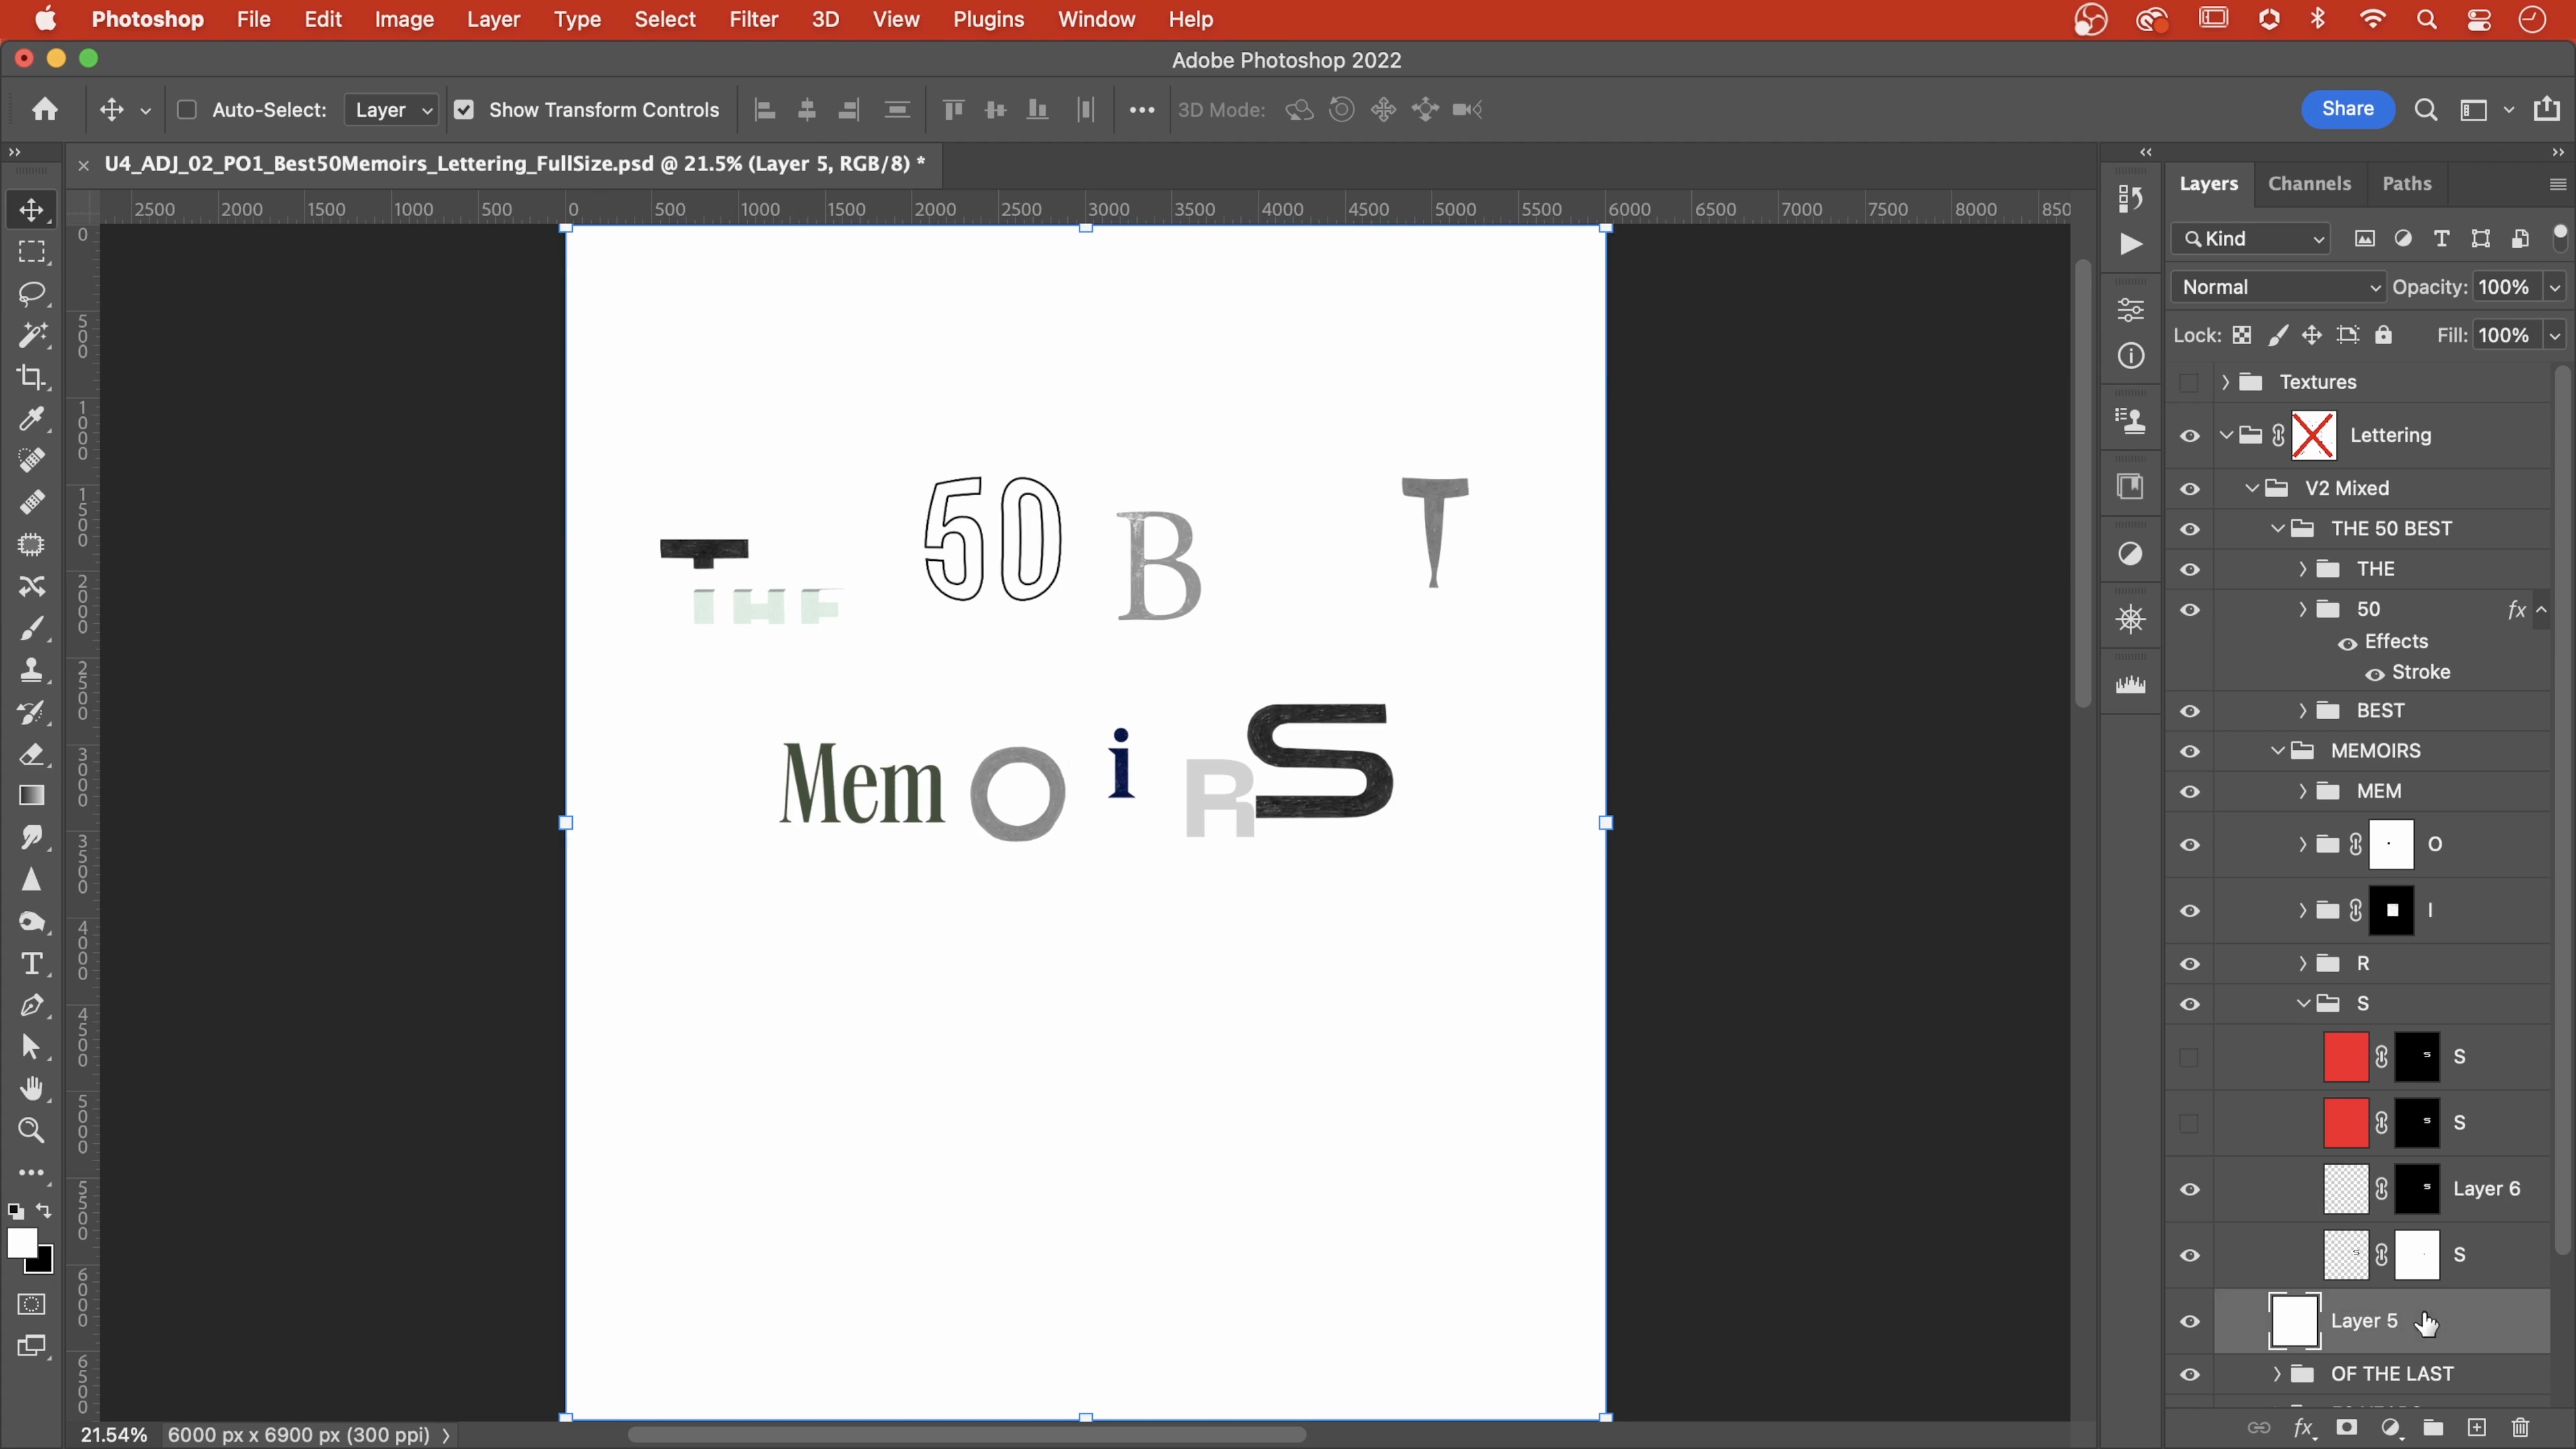Image resolution: width=2576 pixels, height=1449 pixels.
Task: Collapse the 50 group effects list
Action: pos(2541,610)
